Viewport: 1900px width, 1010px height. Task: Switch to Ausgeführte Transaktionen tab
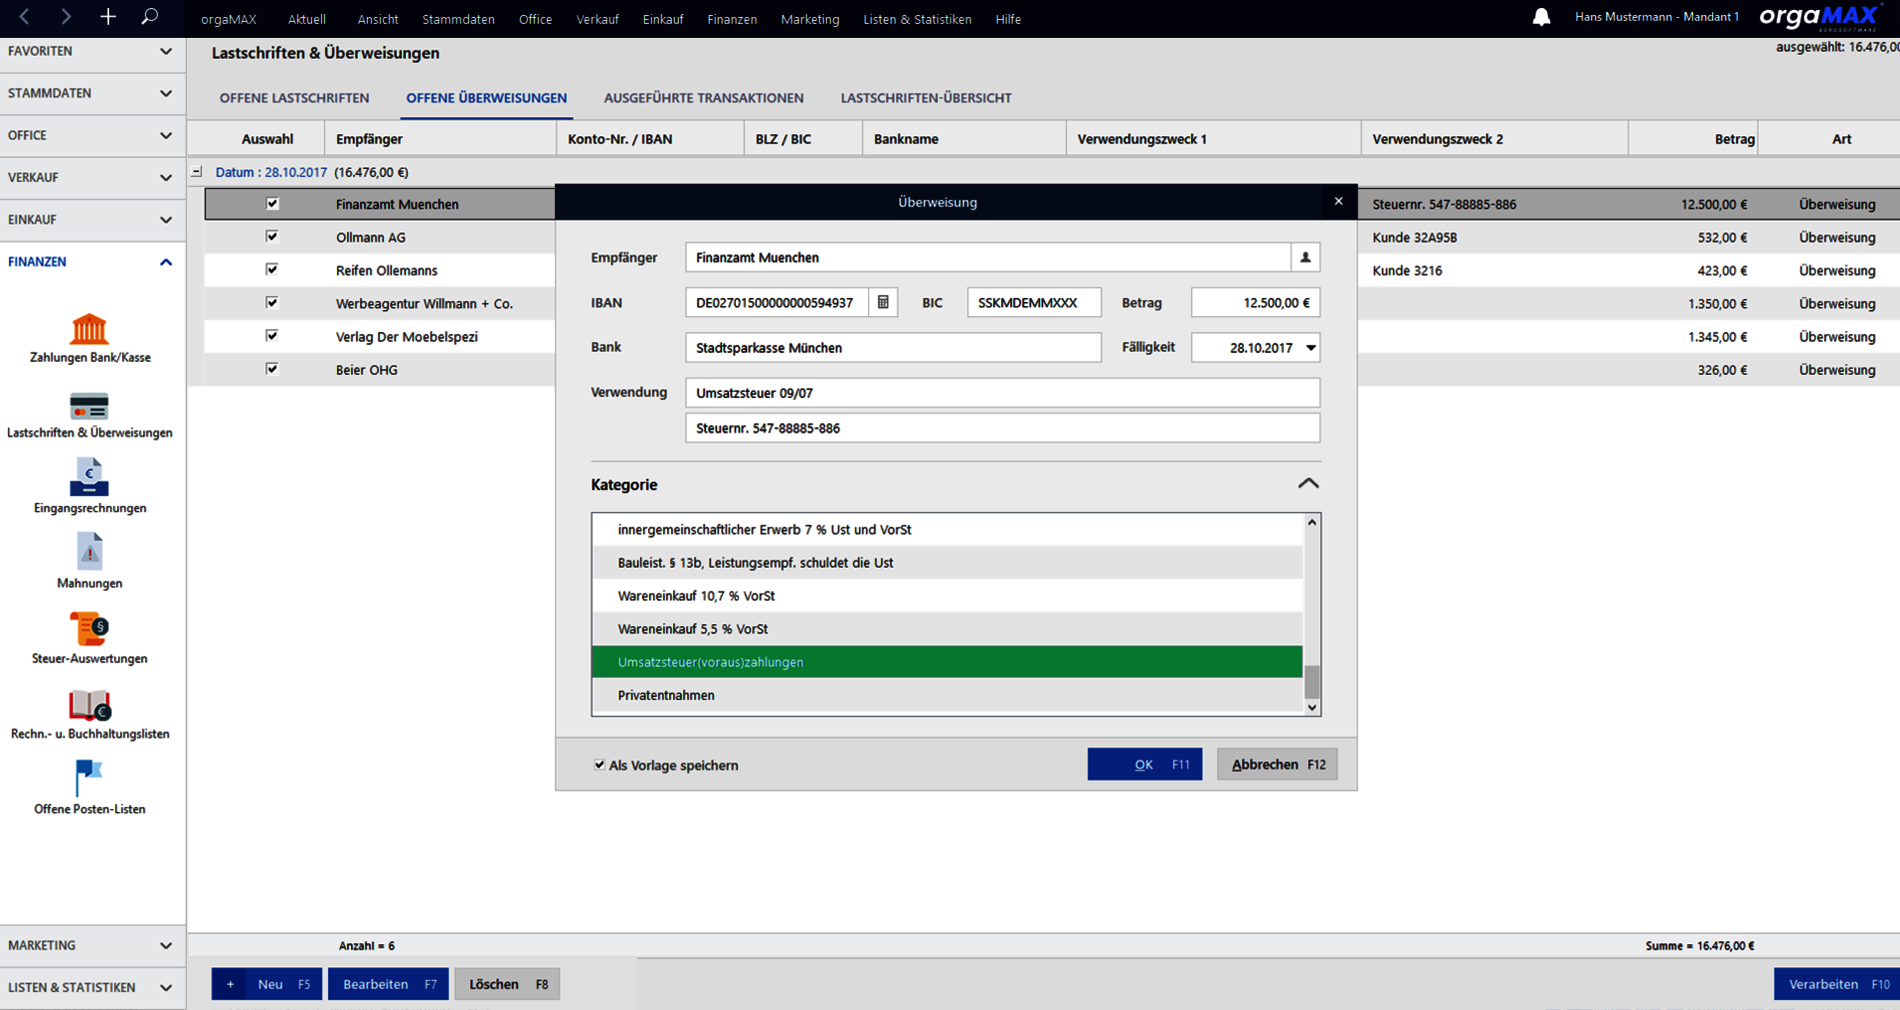pos(704,98)
